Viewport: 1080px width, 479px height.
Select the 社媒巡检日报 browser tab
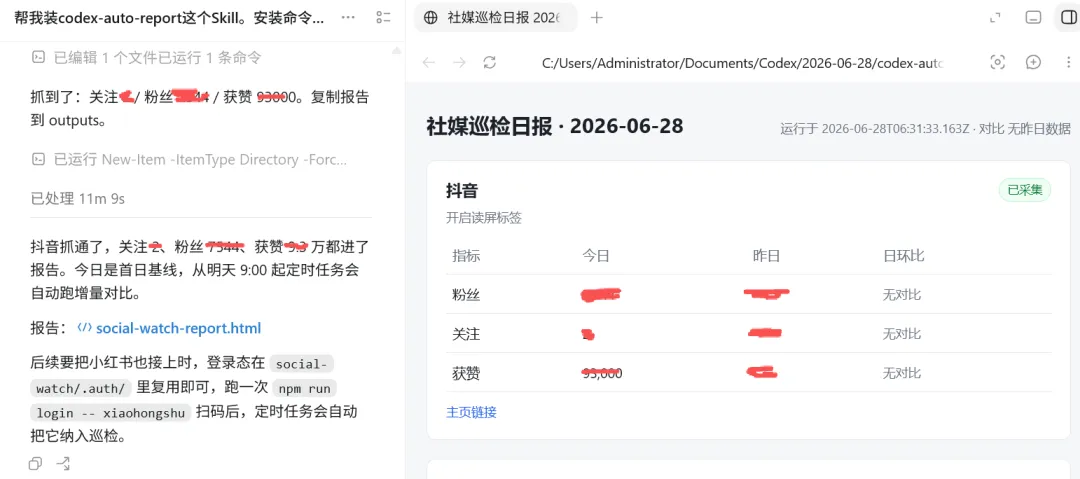[x=496, y=18]
